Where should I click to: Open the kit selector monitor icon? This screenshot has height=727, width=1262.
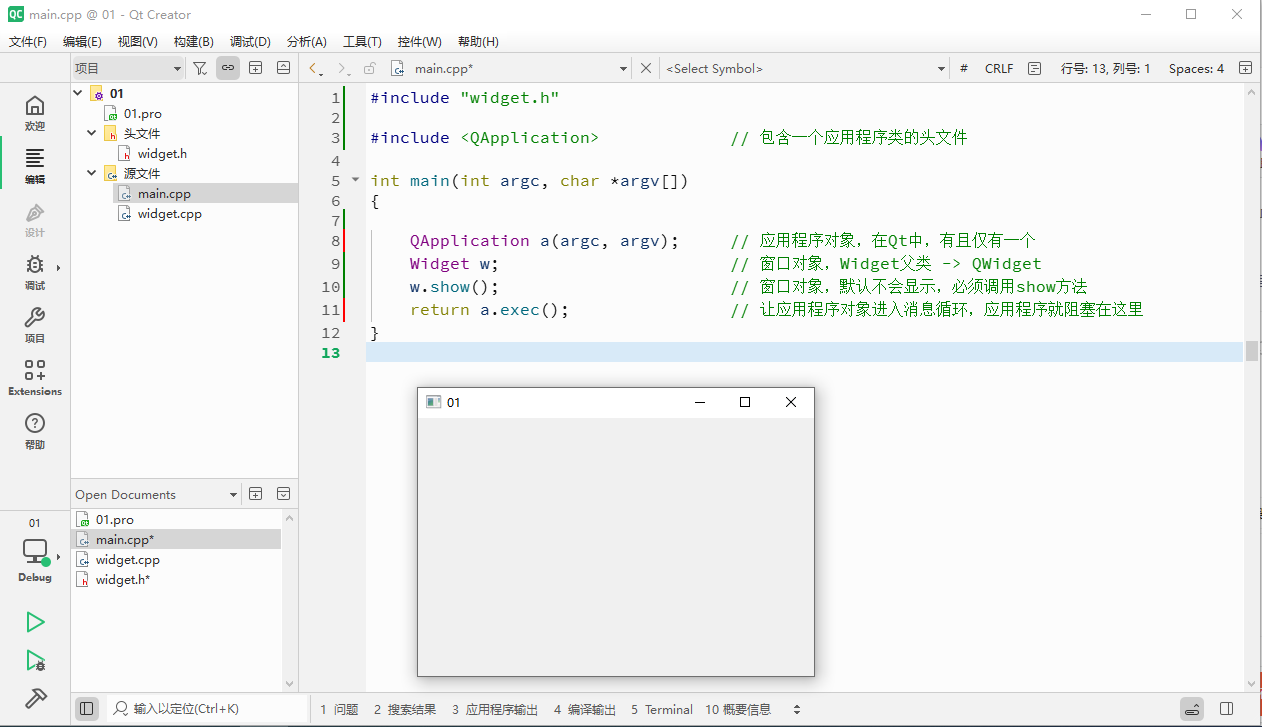click(35, 551)
